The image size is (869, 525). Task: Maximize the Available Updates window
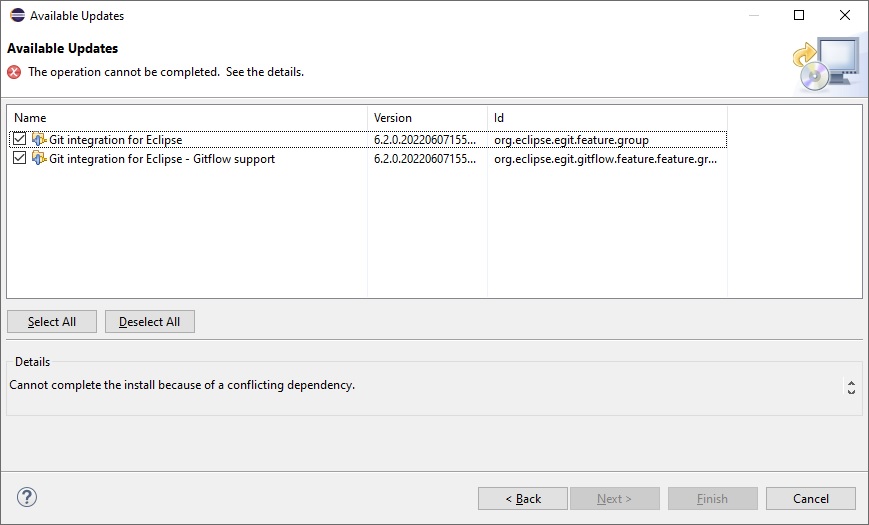click(x=799, y=15)
